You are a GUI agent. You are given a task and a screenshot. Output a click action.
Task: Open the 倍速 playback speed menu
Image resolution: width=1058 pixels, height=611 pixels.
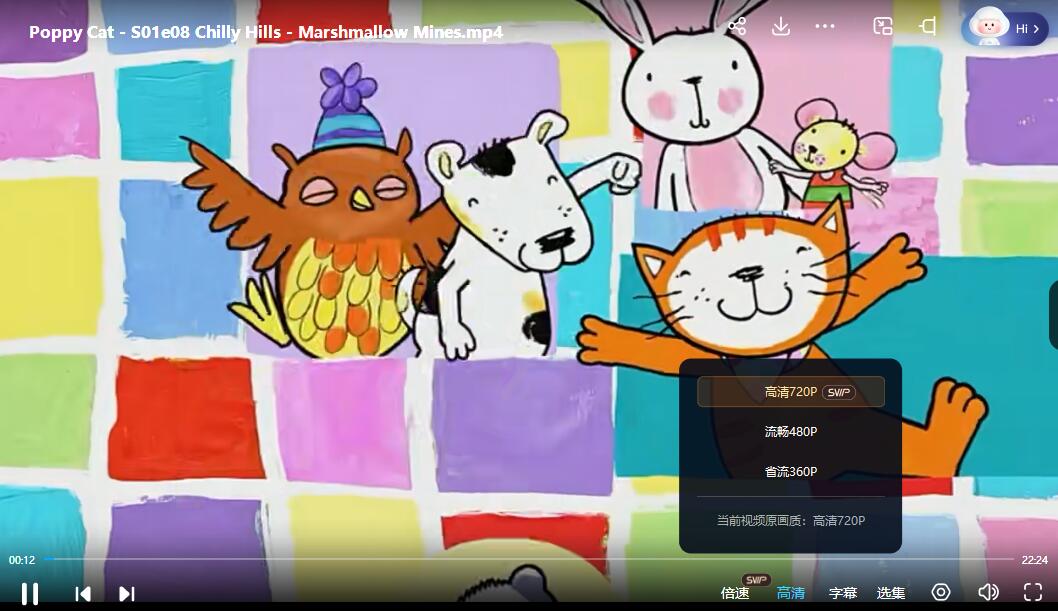735,593
